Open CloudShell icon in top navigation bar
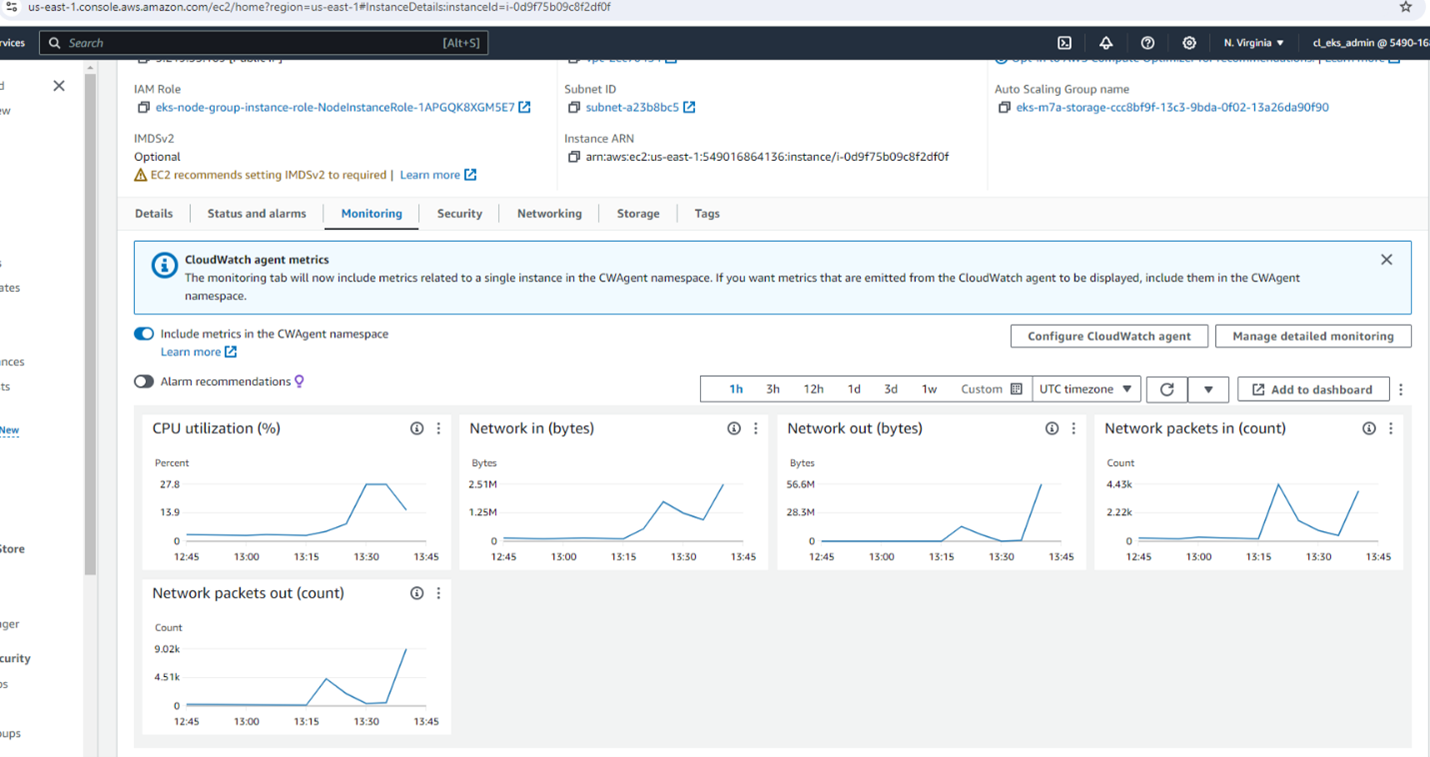Screen dimensions: 1430x757 [x=1065, y=43]
